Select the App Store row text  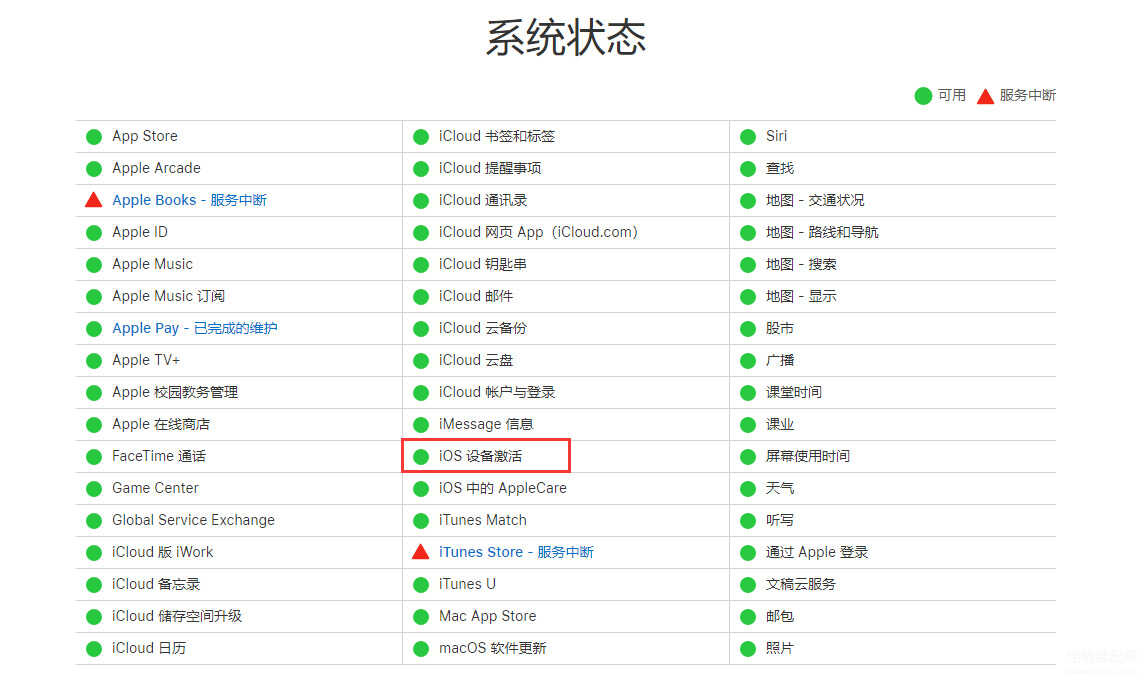(x=145, y=136)
